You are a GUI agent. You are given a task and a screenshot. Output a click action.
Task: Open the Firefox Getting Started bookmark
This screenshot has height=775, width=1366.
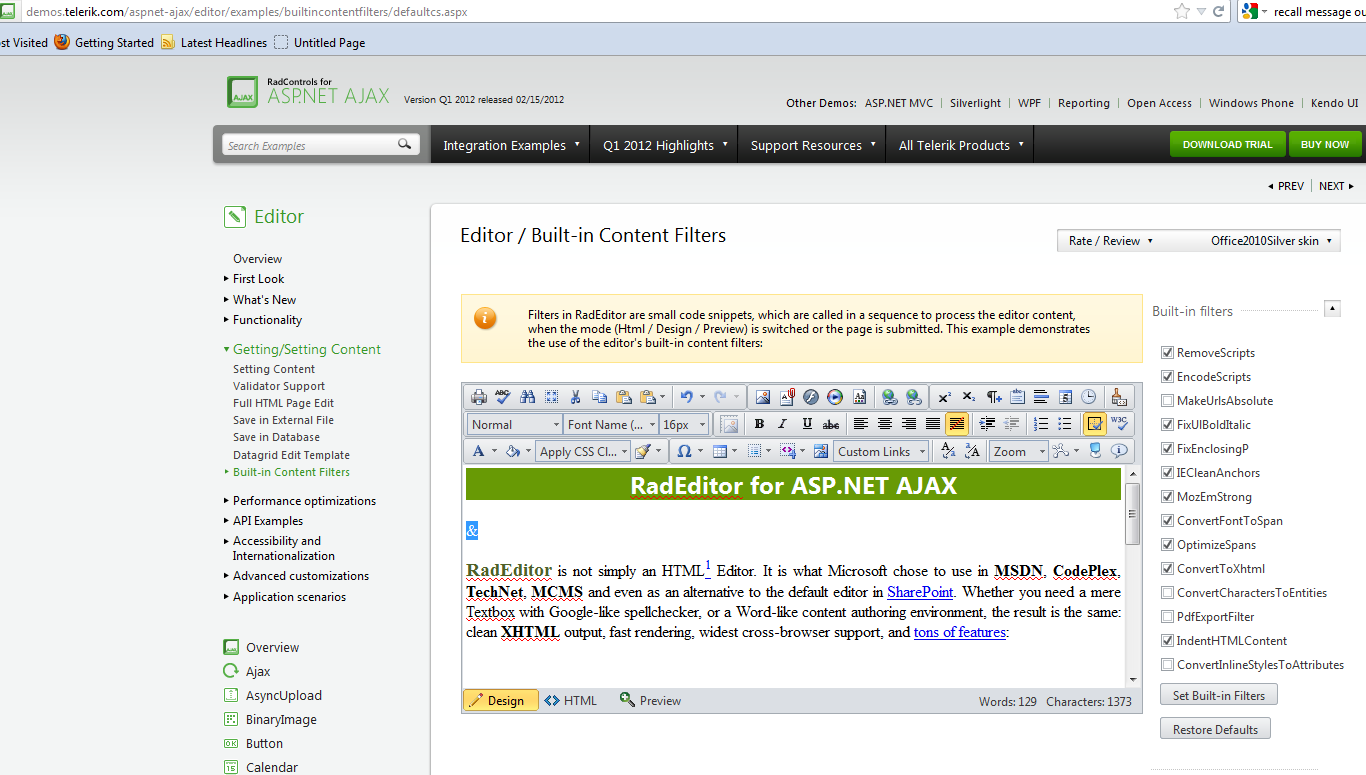pyautogui.click(x=104, y=43)
